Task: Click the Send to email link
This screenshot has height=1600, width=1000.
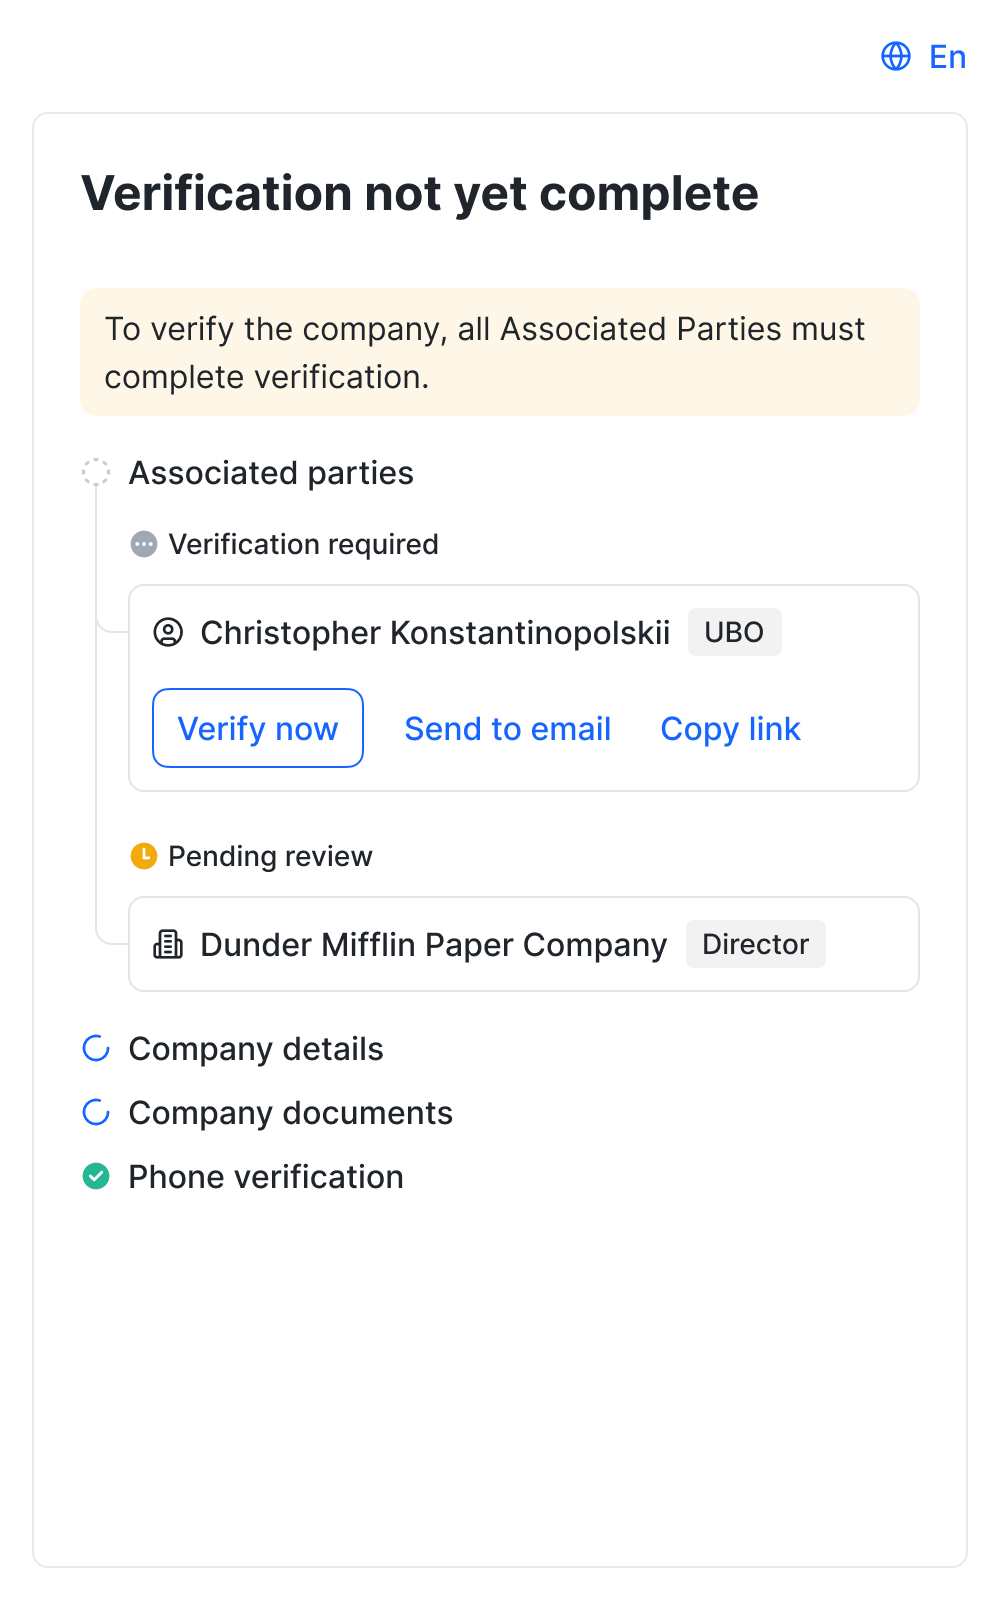Action: pyautogui.click(x=507, y=729)
